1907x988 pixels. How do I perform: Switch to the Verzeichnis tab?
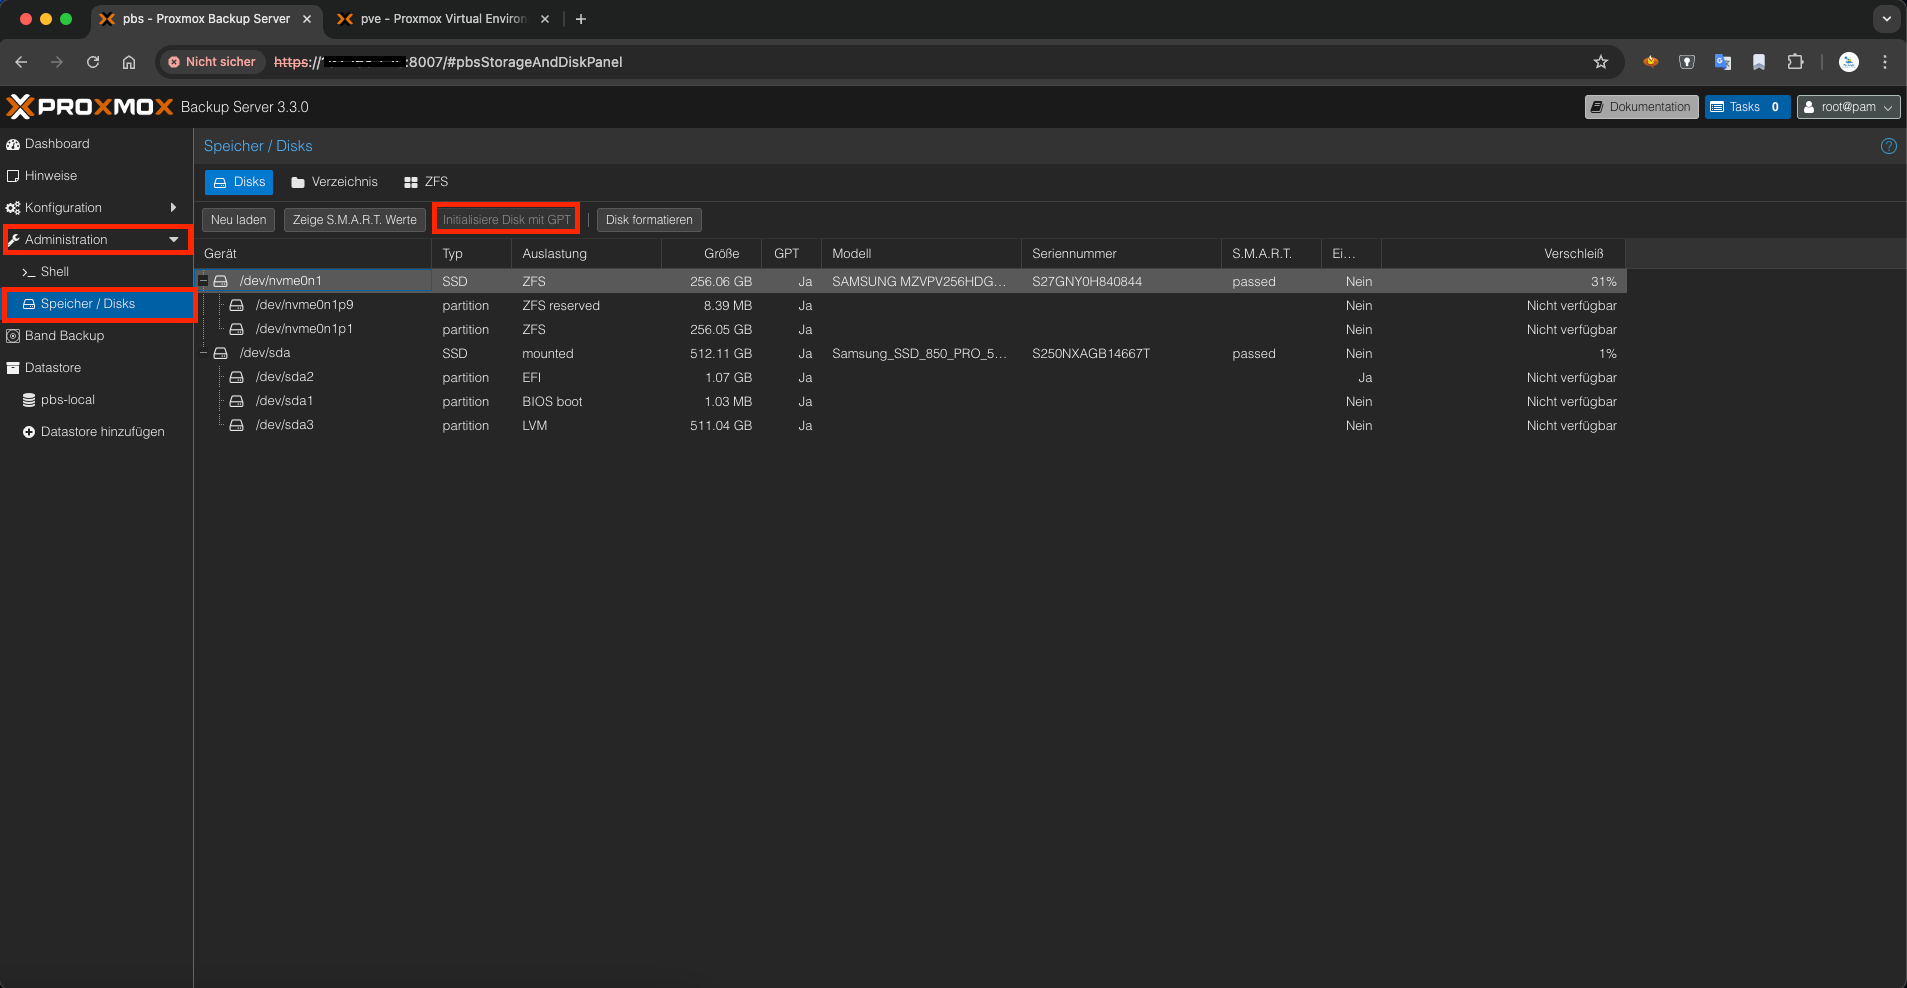[334, 182]
